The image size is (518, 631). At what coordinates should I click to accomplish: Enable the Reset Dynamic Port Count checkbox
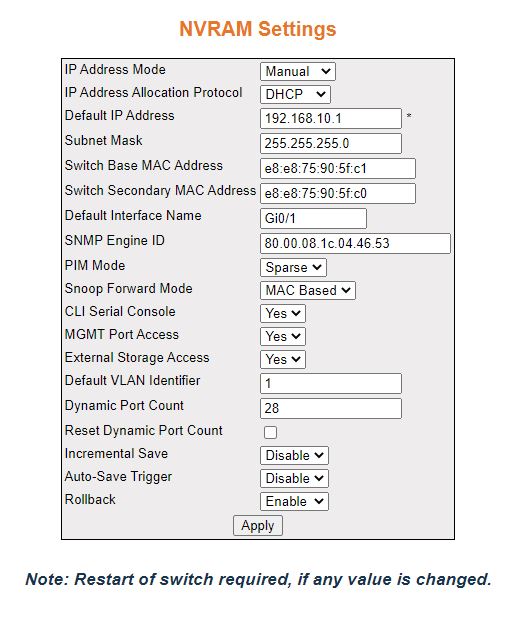point(270,432)
